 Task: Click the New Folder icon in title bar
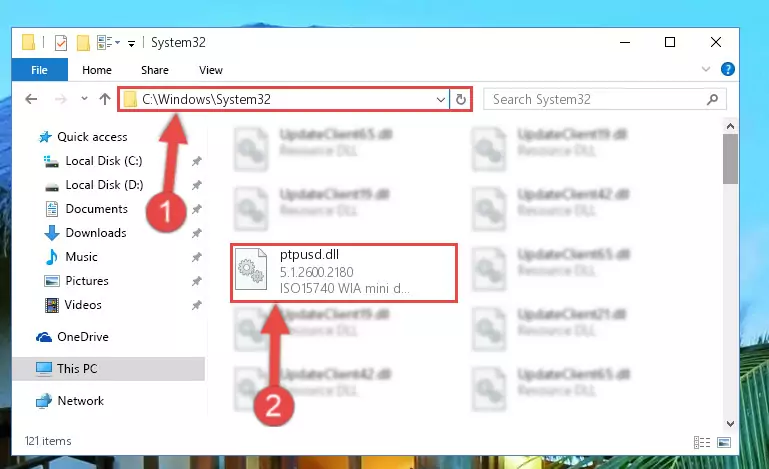[83, 43]
